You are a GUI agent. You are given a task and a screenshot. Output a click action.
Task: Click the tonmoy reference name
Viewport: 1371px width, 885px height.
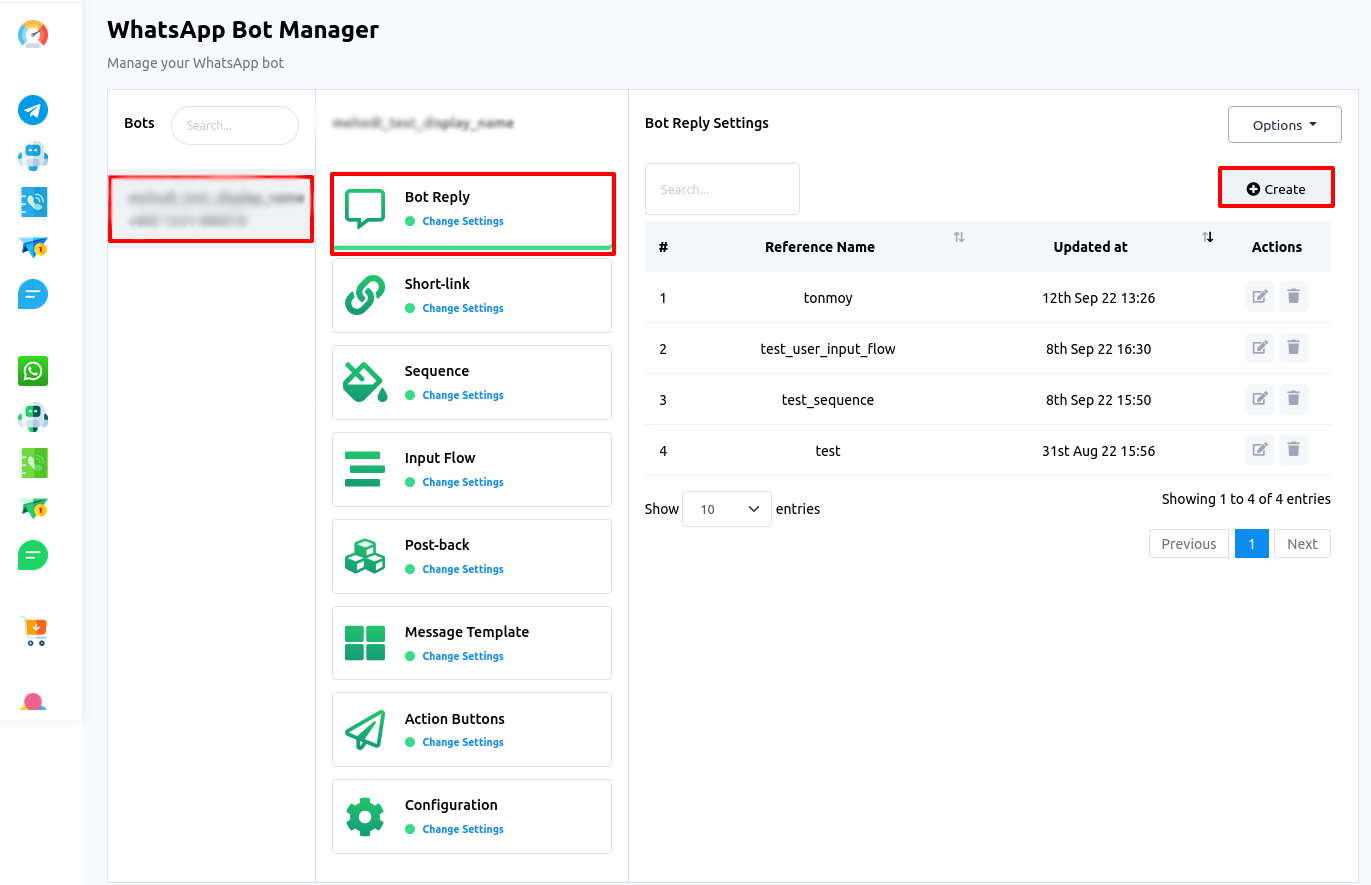pos(828,298)
